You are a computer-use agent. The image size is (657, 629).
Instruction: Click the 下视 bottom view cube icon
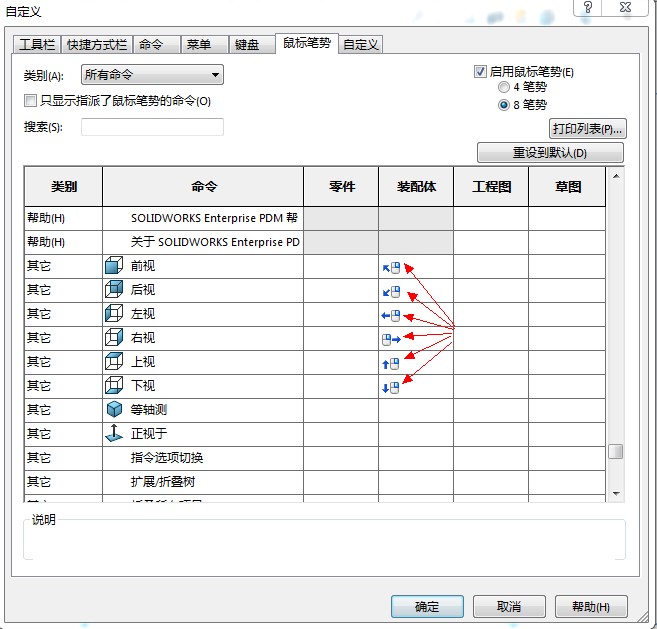pyautogui.click(x=114, y=385)
